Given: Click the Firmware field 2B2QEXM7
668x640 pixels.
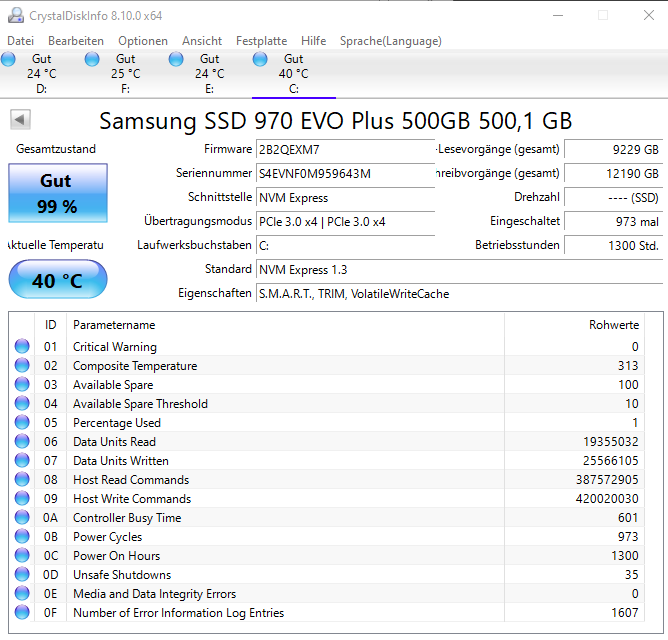Looking at the screenshot, I should pos(346,150).
